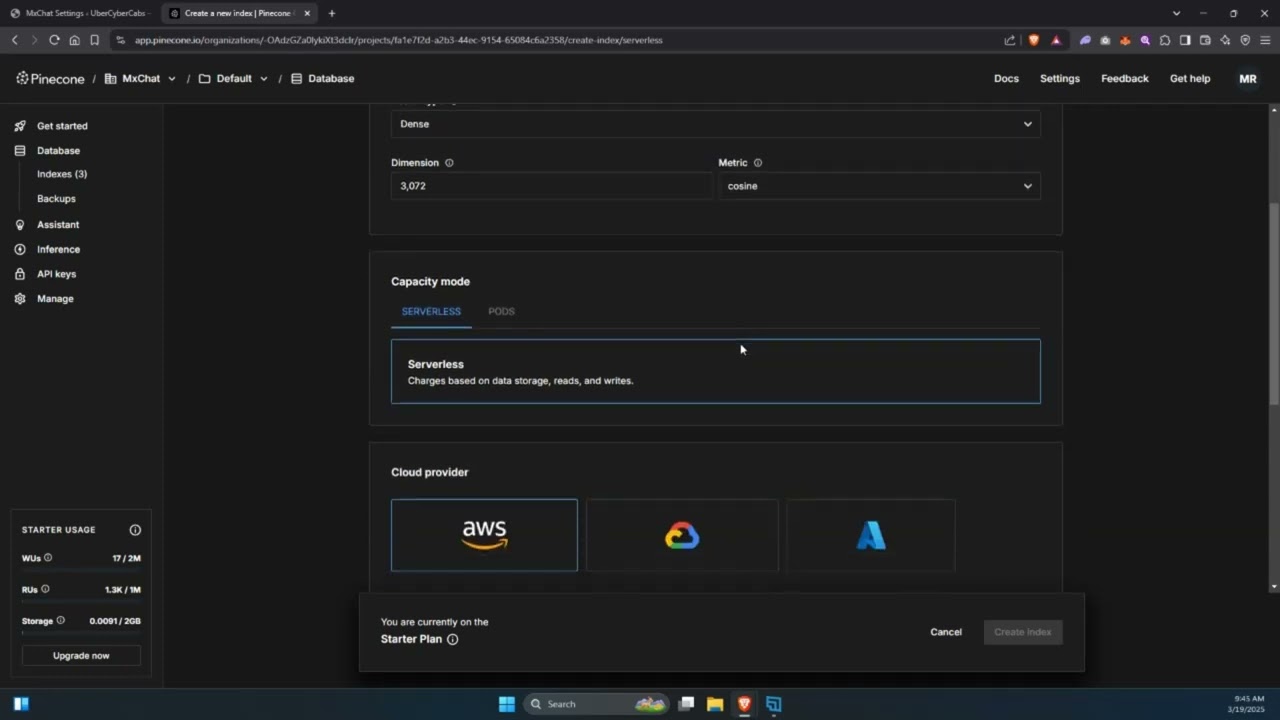Screen dimensions: 1280x720
Task: Click the Upgrade now button
Action: [x=81, y=656]
